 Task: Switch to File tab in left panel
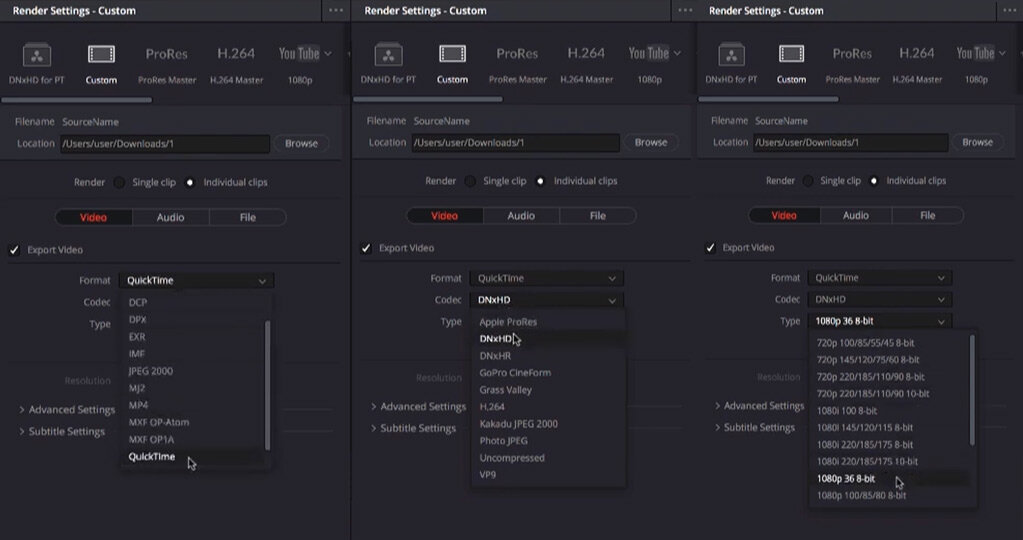coord(247,217)
